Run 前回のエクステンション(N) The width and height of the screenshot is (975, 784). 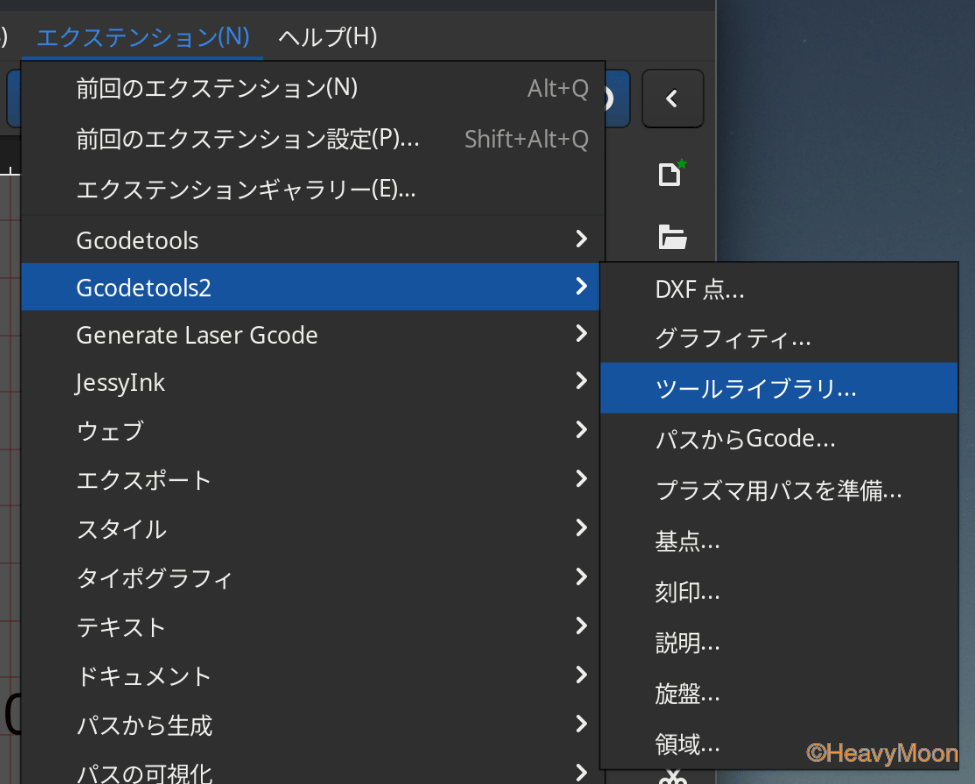[216, 88]
